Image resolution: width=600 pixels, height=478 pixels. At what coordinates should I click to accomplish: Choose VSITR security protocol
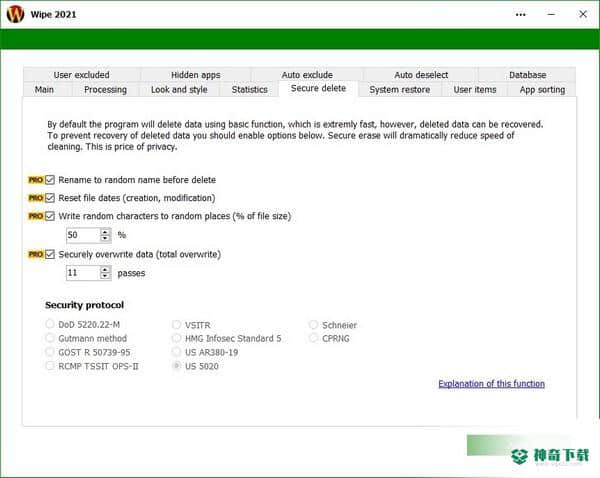[176, 325]
